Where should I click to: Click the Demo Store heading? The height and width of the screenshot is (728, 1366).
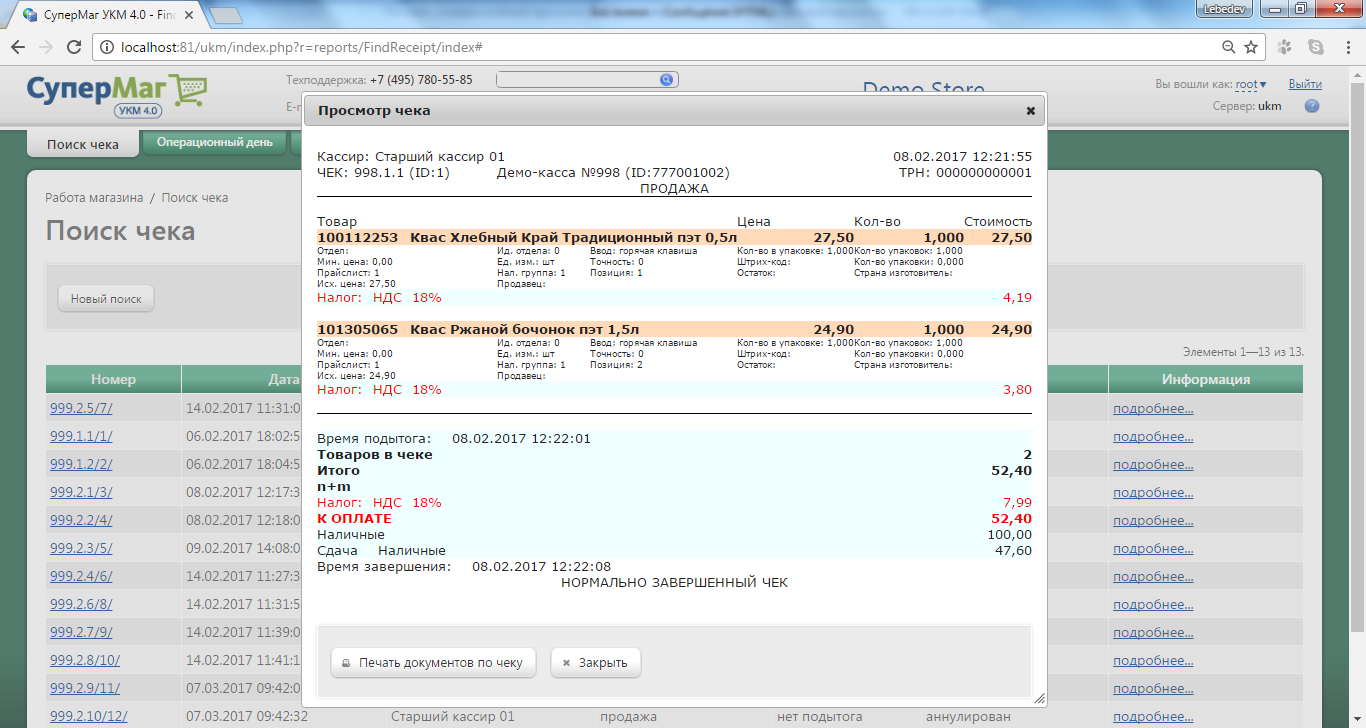pos(924,89)
